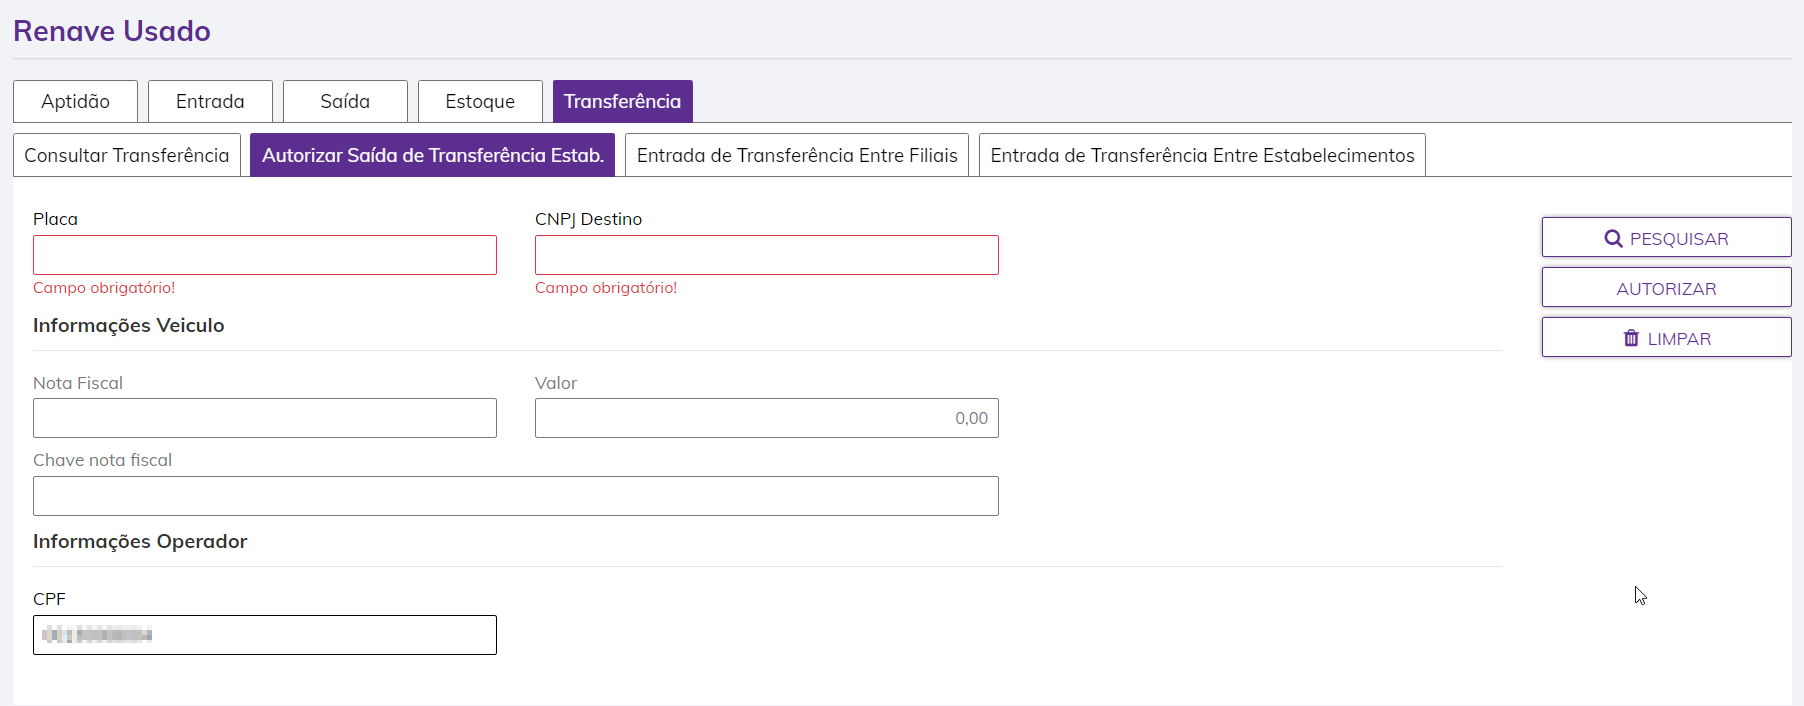Open the Aptidão tab
Viewport: 1804px width, 706px height.
coord(75,101)
